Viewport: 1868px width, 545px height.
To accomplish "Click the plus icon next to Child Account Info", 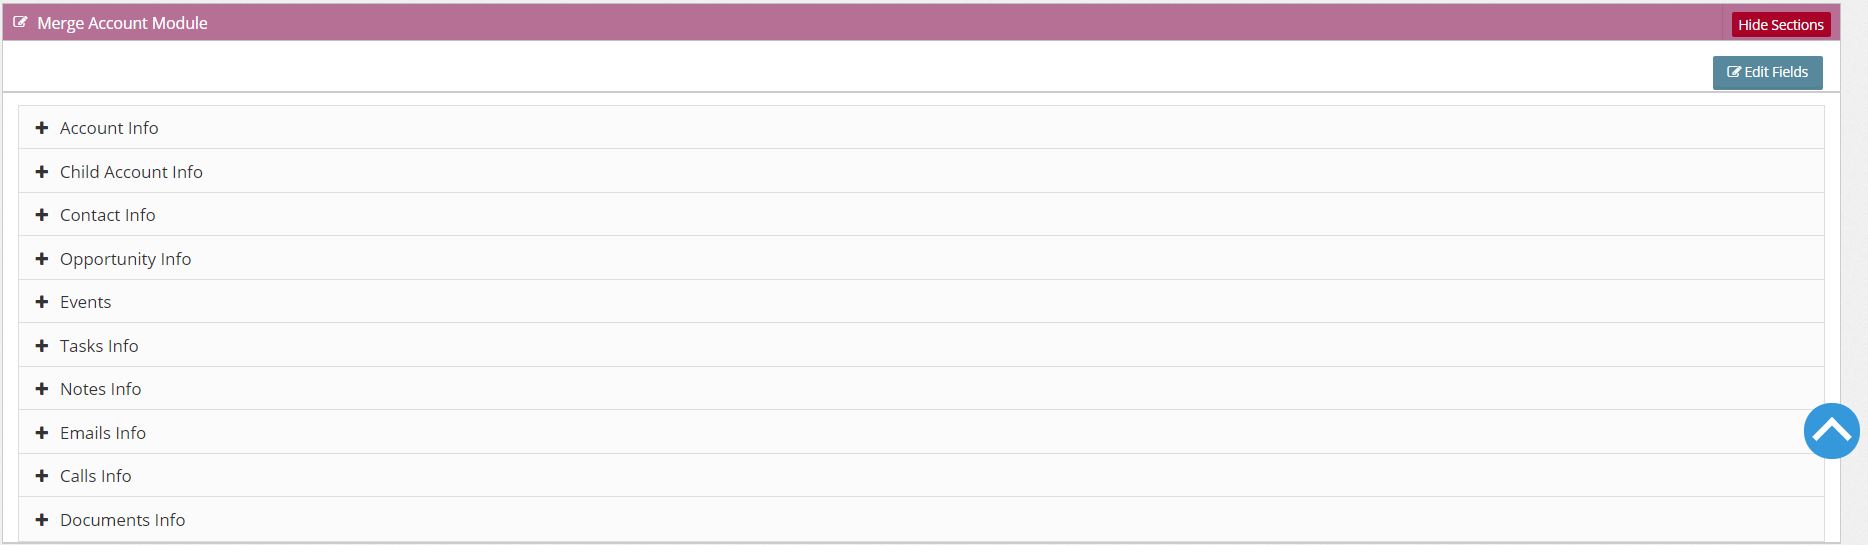I will (x=42, y=172).
